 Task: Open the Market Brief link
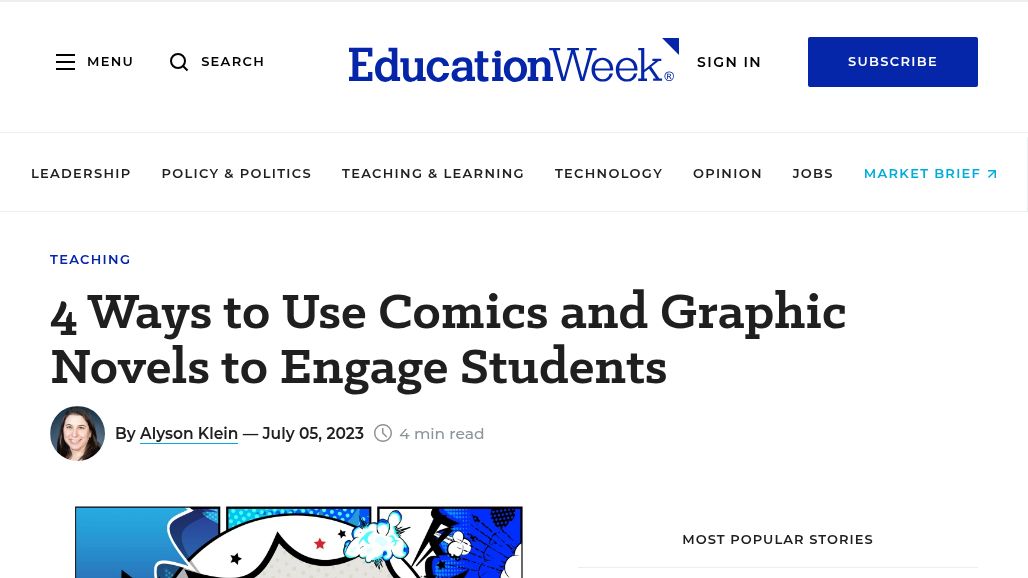pyautogui.click(x=921, y=173)
